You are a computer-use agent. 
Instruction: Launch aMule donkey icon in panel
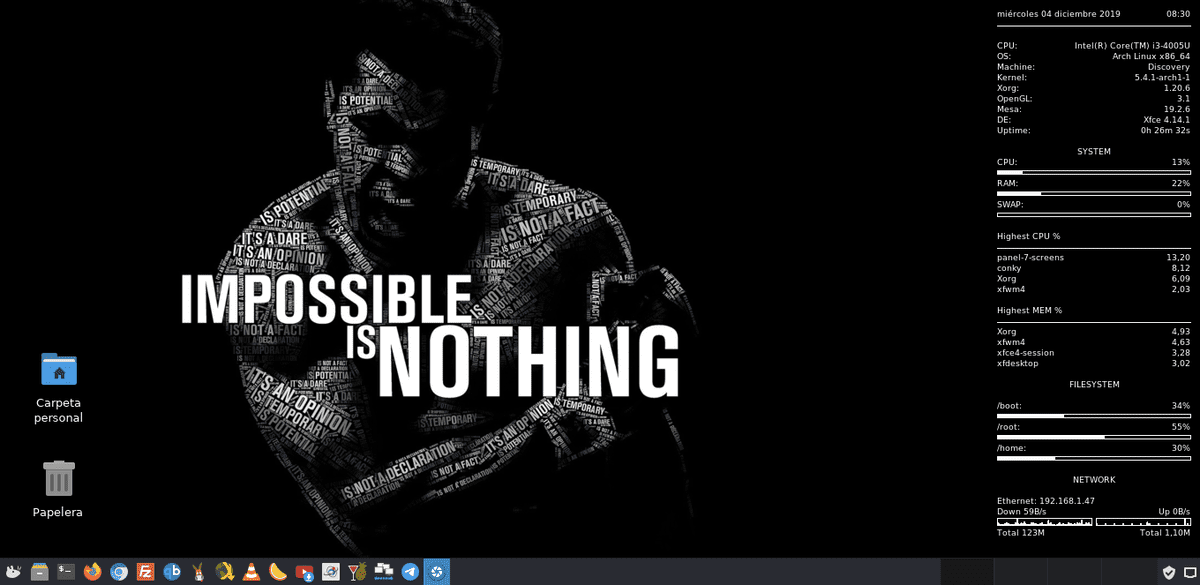[199, 572]
